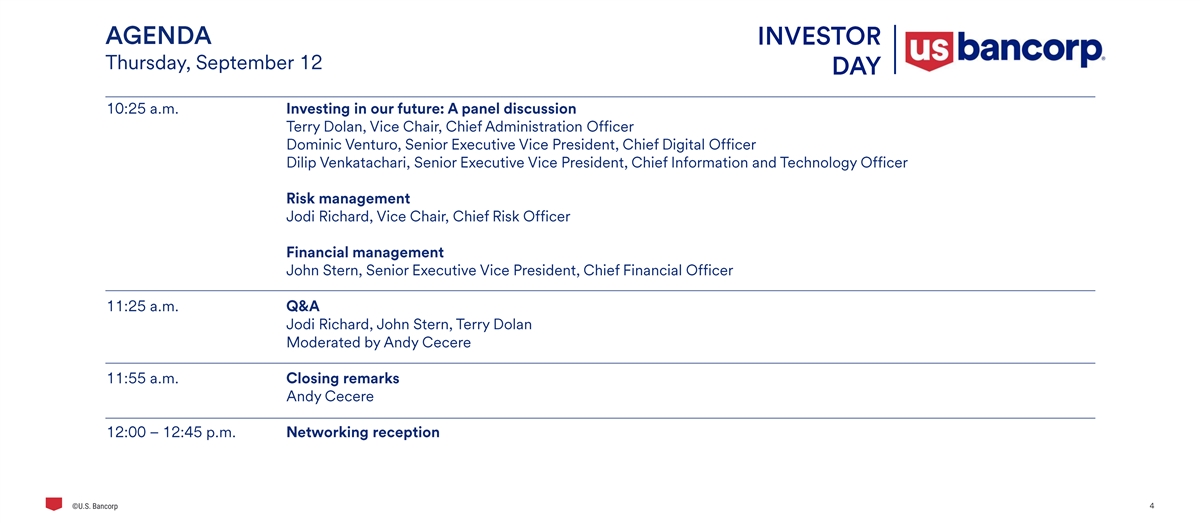
Task: Select the Closing remarks heading
Action: pyautogui.click(x=342, y=379)
